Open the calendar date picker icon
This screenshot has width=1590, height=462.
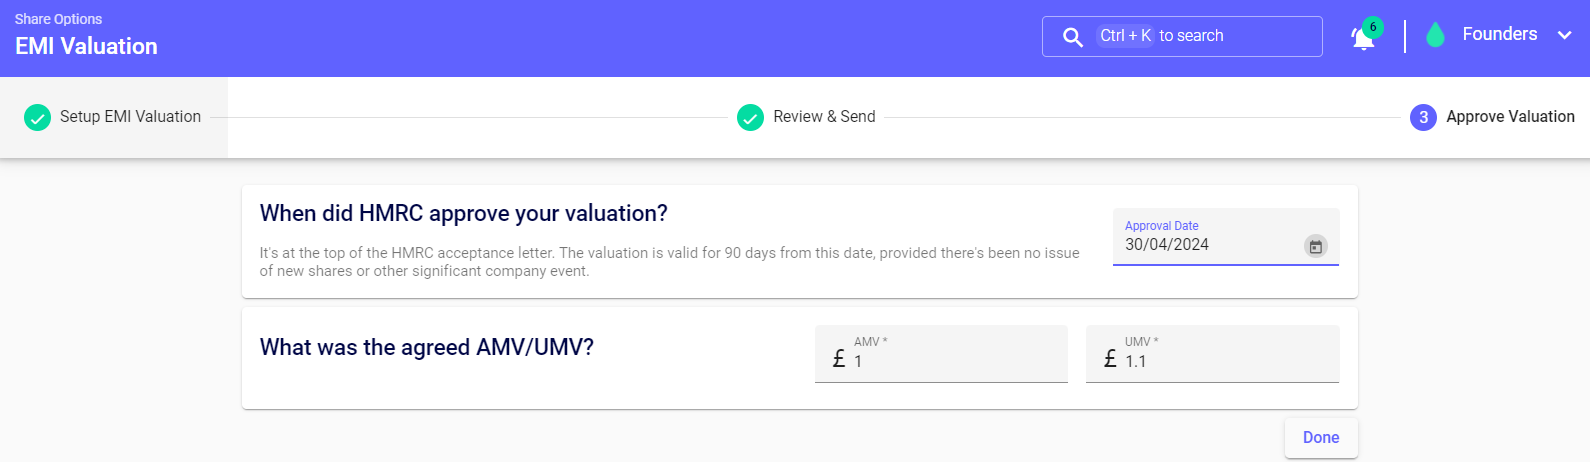coord(1316,246)
